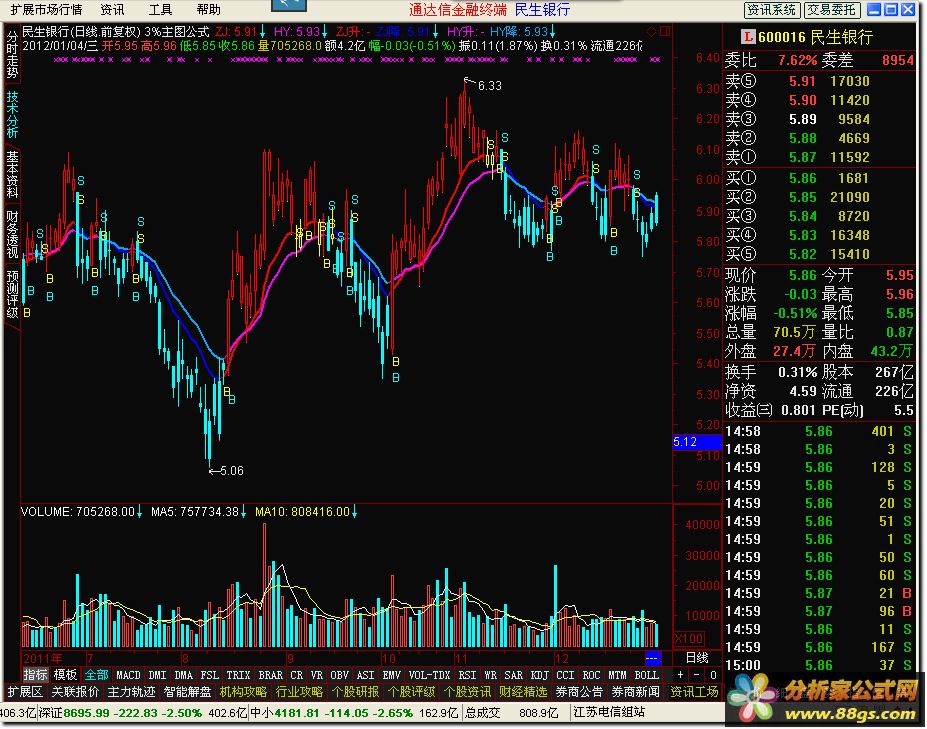Image resolution: width=927 pixels, height=729 pixels.
Task: Switch sub-chart to OBV indicator
Action: (339, 675)
